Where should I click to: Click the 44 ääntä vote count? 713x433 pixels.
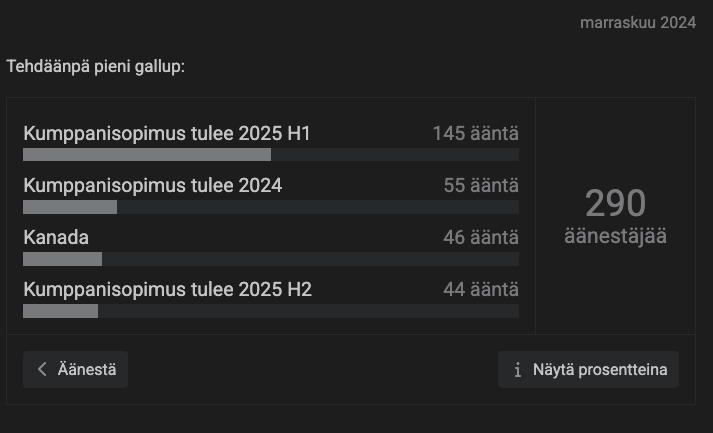tap(481, 289)
